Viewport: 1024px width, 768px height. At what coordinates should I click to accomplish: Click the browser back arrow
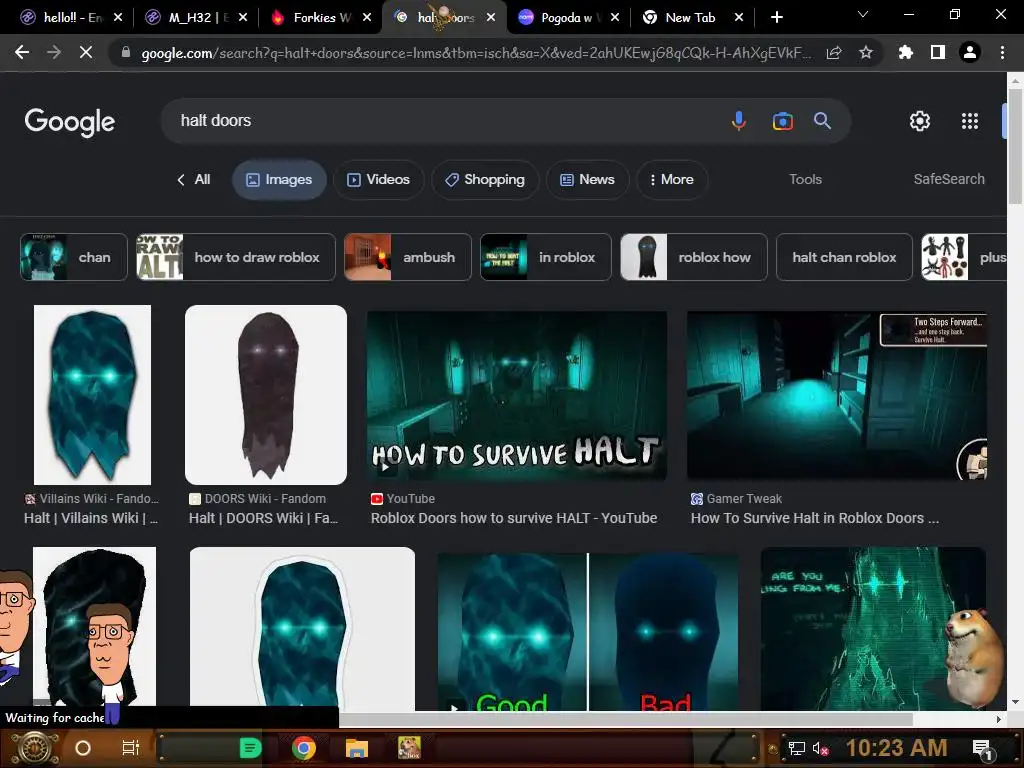tap(22, 52)
